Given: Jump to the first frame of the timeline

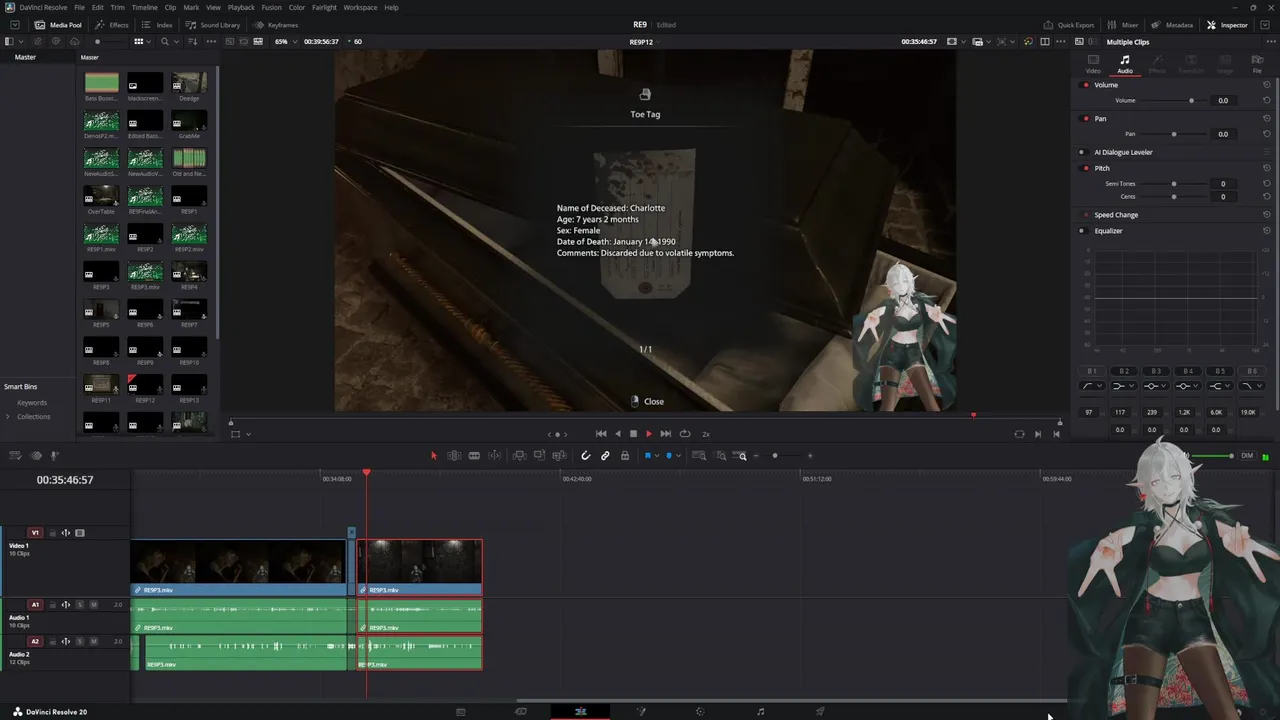Looking at the screenshot, I should pos(601,434).
